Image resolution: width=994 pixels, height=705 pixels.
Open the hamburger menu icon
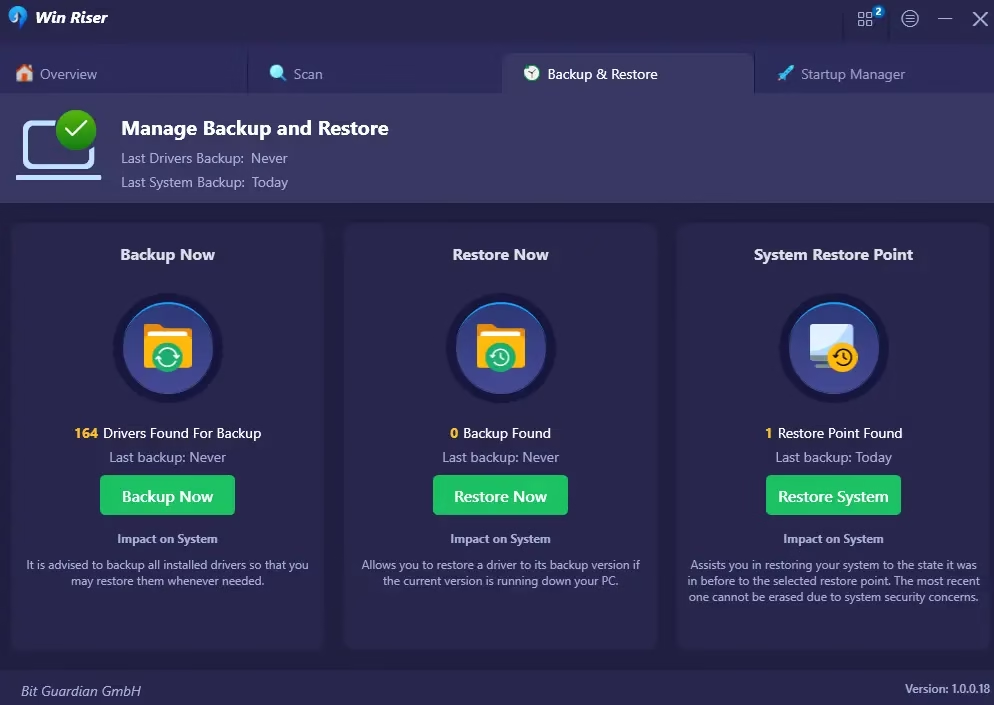coord(910,19)
